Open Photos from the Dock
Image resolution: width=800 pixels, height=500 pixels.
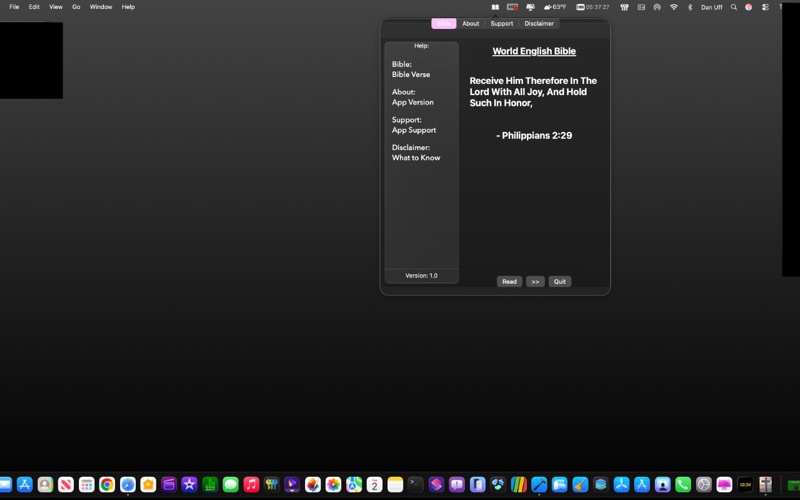[x=333, y=484]
